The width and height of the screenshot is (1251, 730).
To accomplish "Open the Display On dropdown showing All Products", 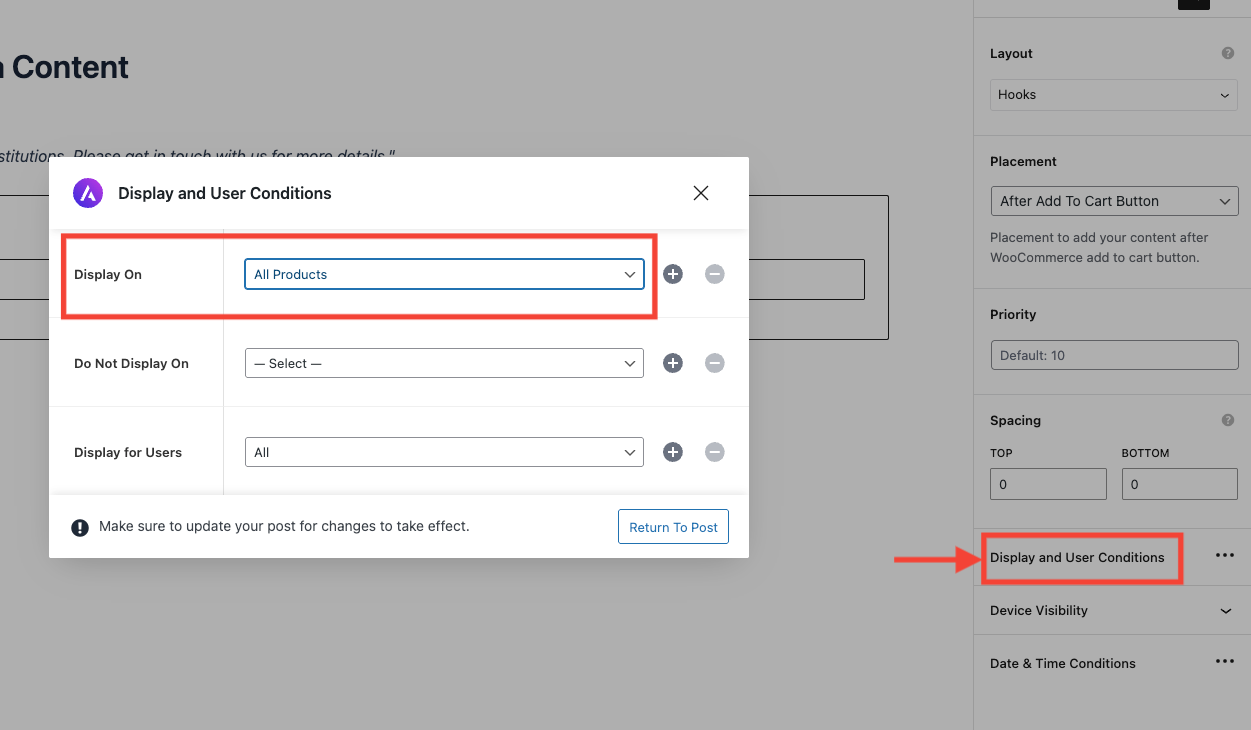I will (x=444, y=274).
